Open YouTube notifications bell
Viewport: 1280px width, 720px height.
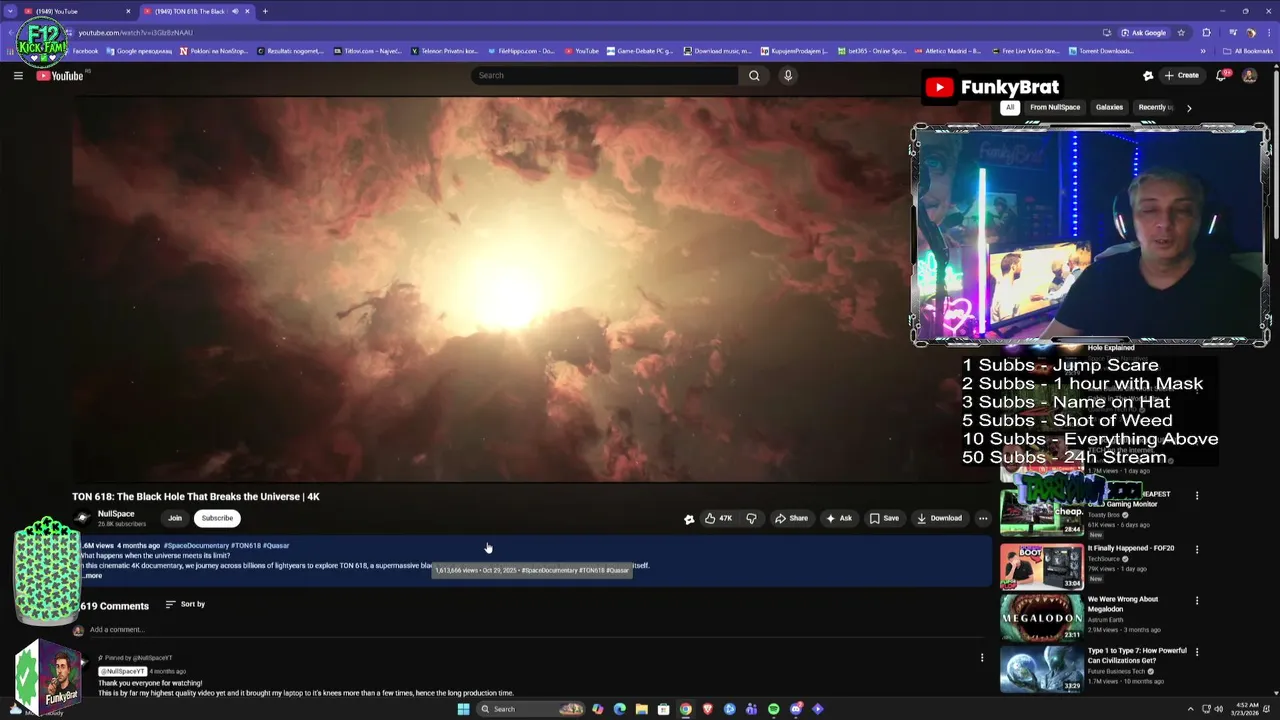click(1221, 75)
